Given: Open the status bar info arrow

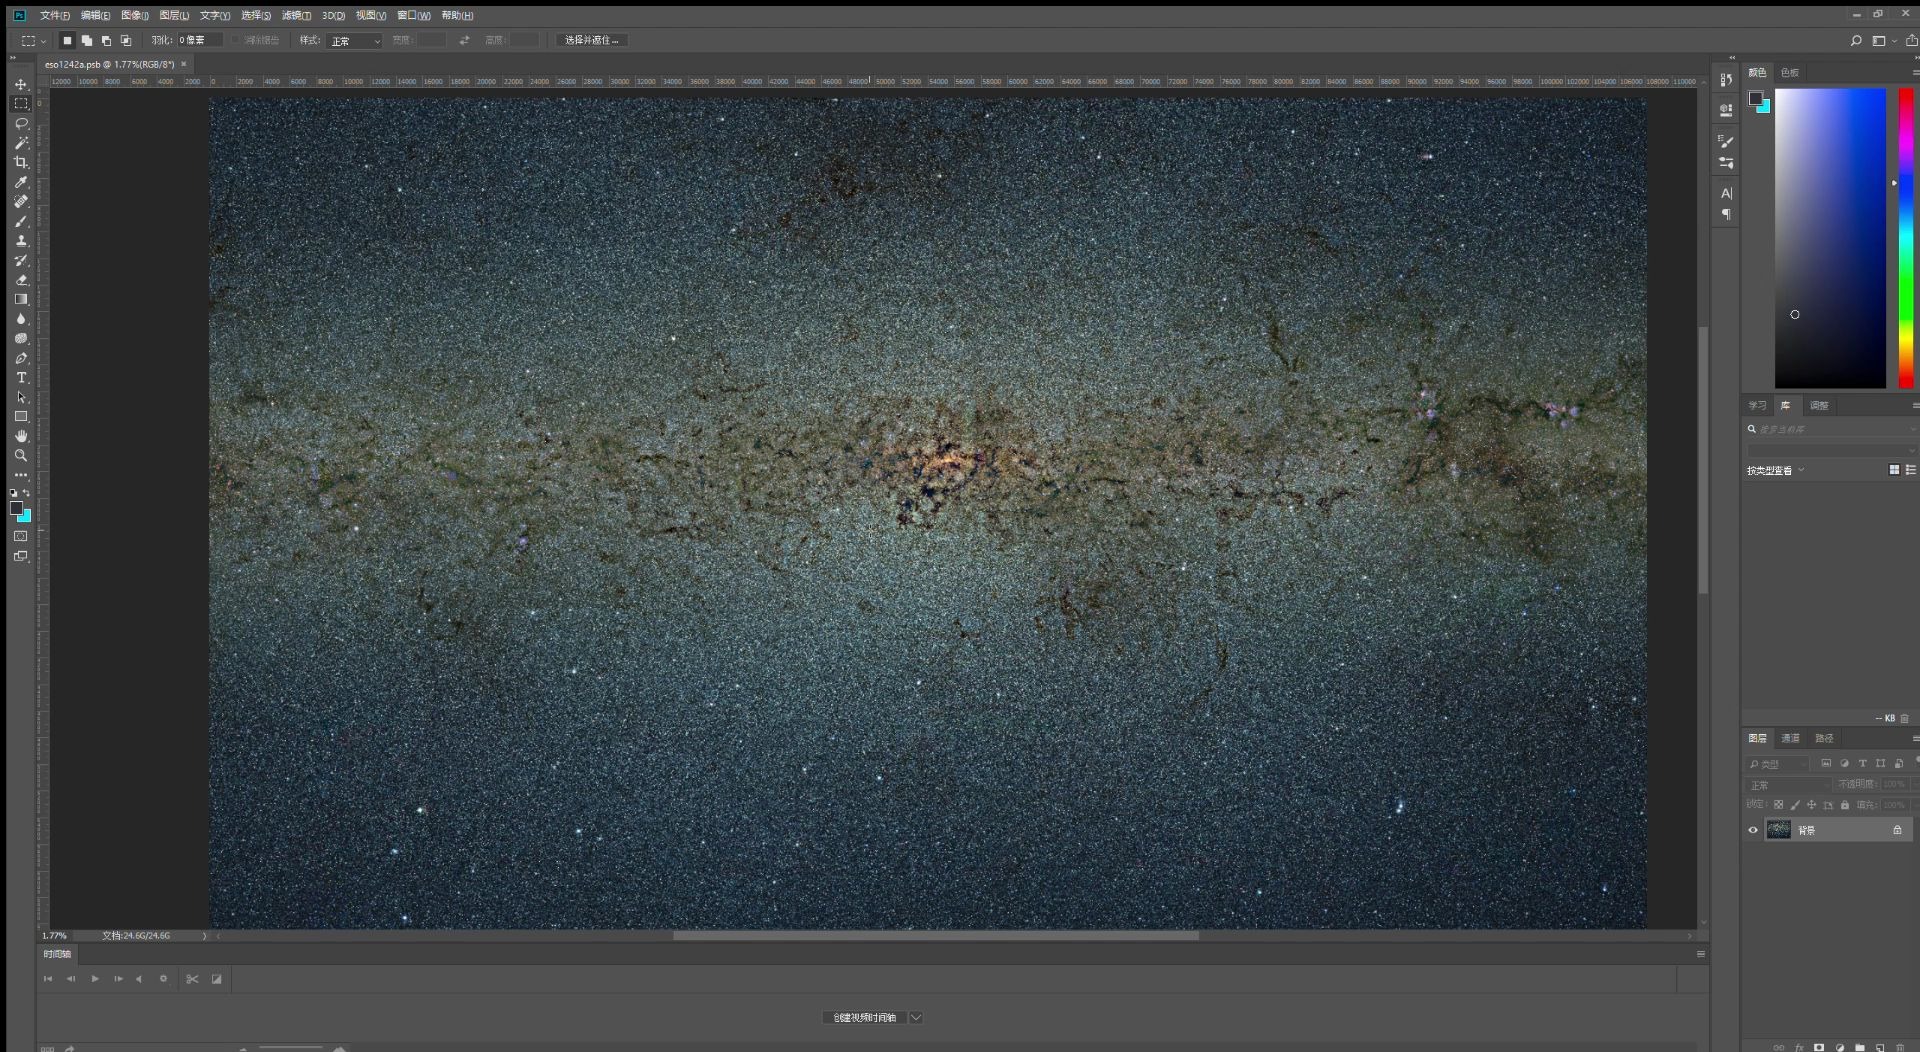Looking at the screenshot, I should pos(204,936).
